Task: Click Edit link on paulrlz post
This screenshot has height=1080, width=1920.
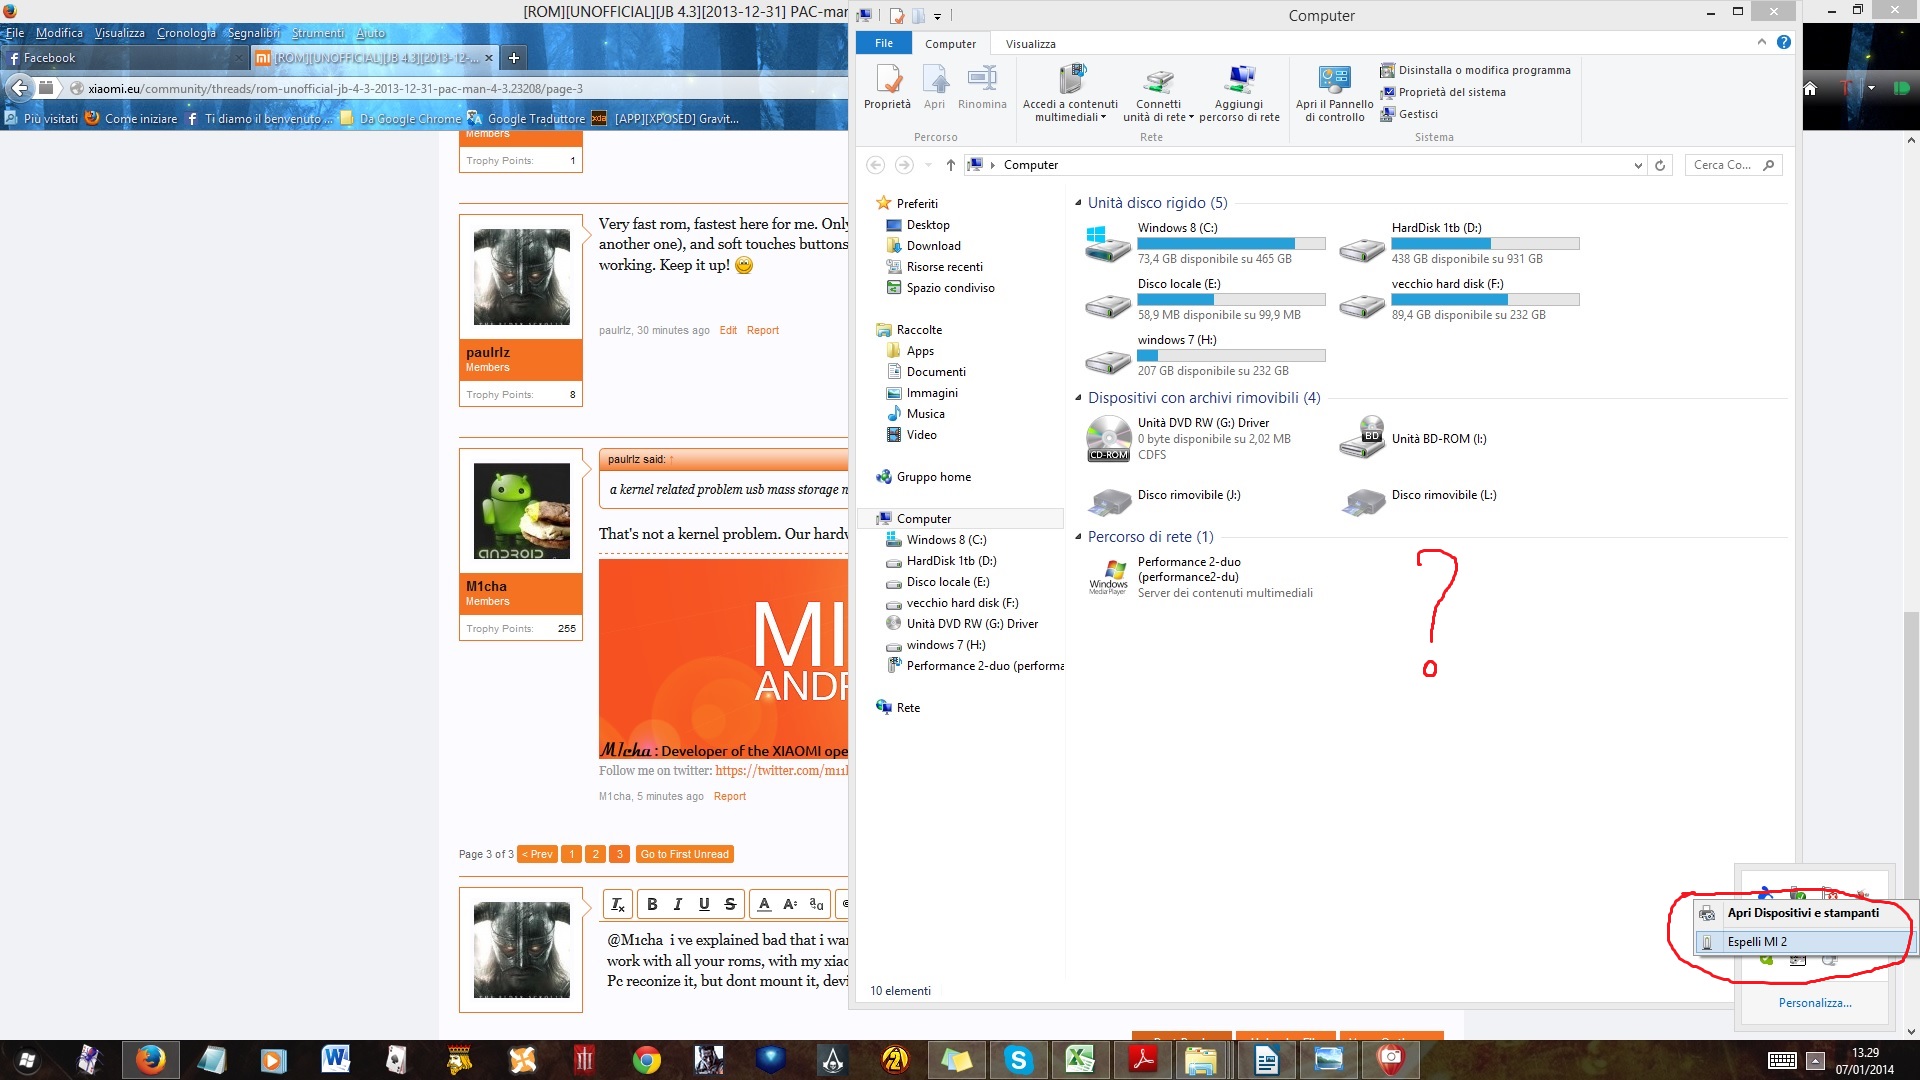Action: coord(728,330)
